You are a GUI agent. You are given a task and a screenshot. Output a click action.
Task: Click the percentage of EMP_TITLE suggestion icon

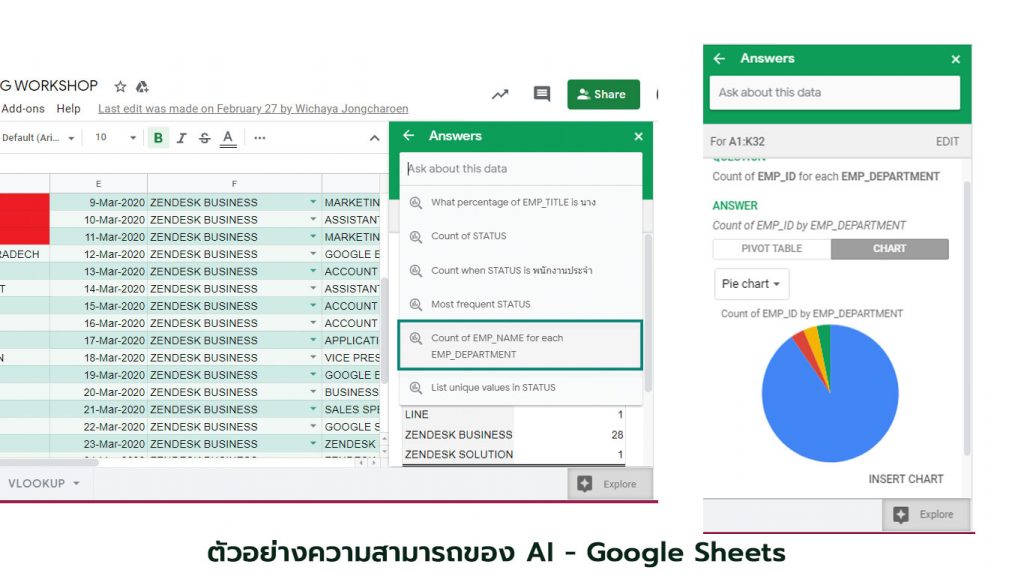(415, 202)
